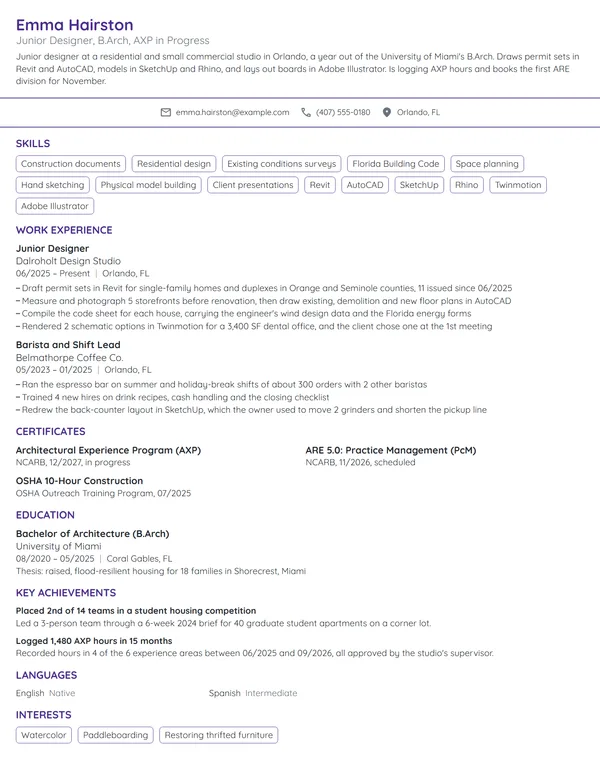Select the 05/2023 – 01/2025 date range
This screenshot has height=776, width=600.
coord(54,370)
